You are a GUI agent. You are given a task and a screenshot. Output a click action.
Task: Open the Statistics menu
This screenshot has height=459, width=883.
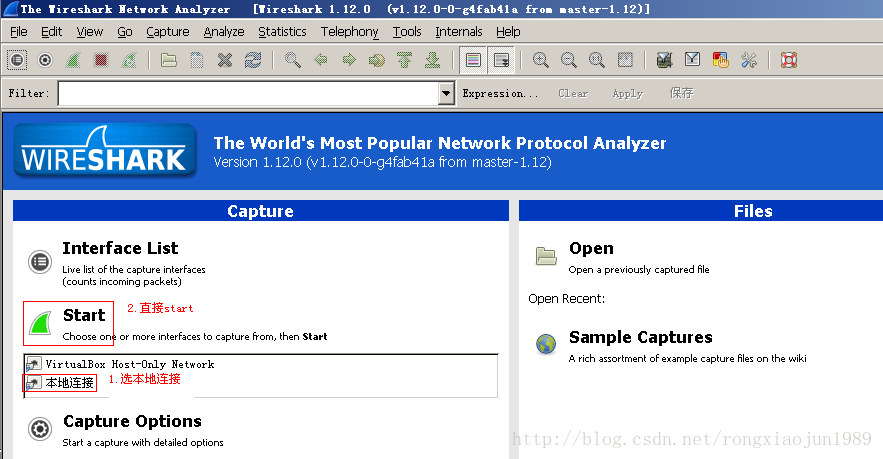coord(282,32)
